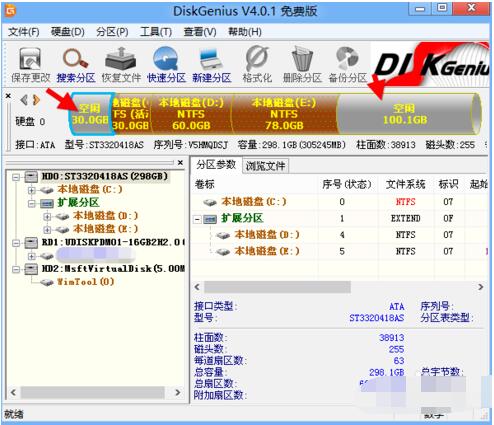This screenshot has width=494, height=425.
Task: Click the DiskGenius app icon in the title bar
Action: [x=11, y=11]
